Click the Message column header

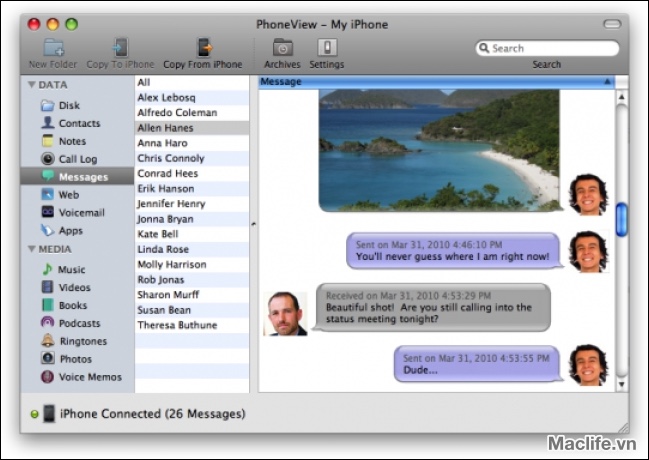click(437, 82)
